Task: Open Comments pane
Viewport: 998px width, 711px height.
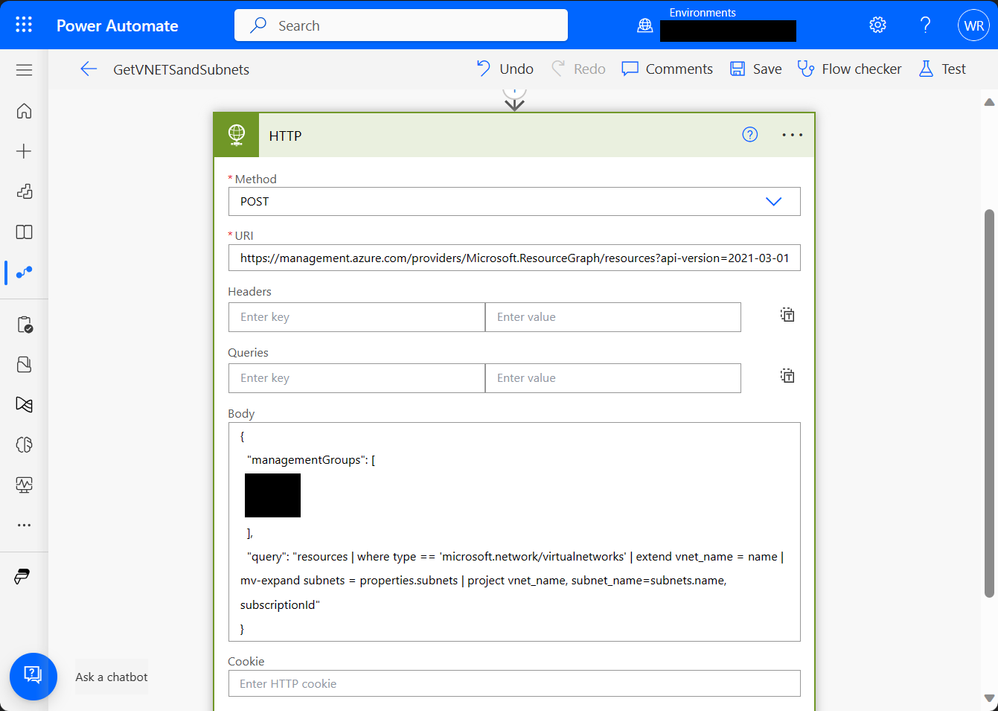Action: pos(667,69)
